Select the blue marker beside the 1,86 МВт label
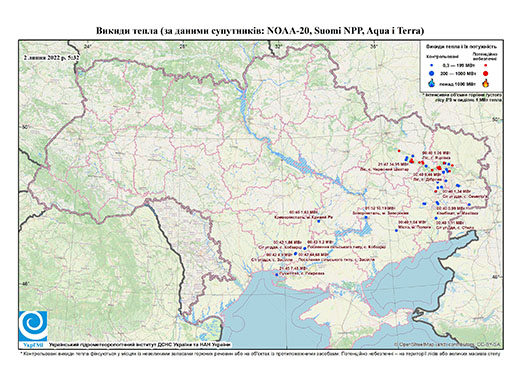 pos(305,248)
